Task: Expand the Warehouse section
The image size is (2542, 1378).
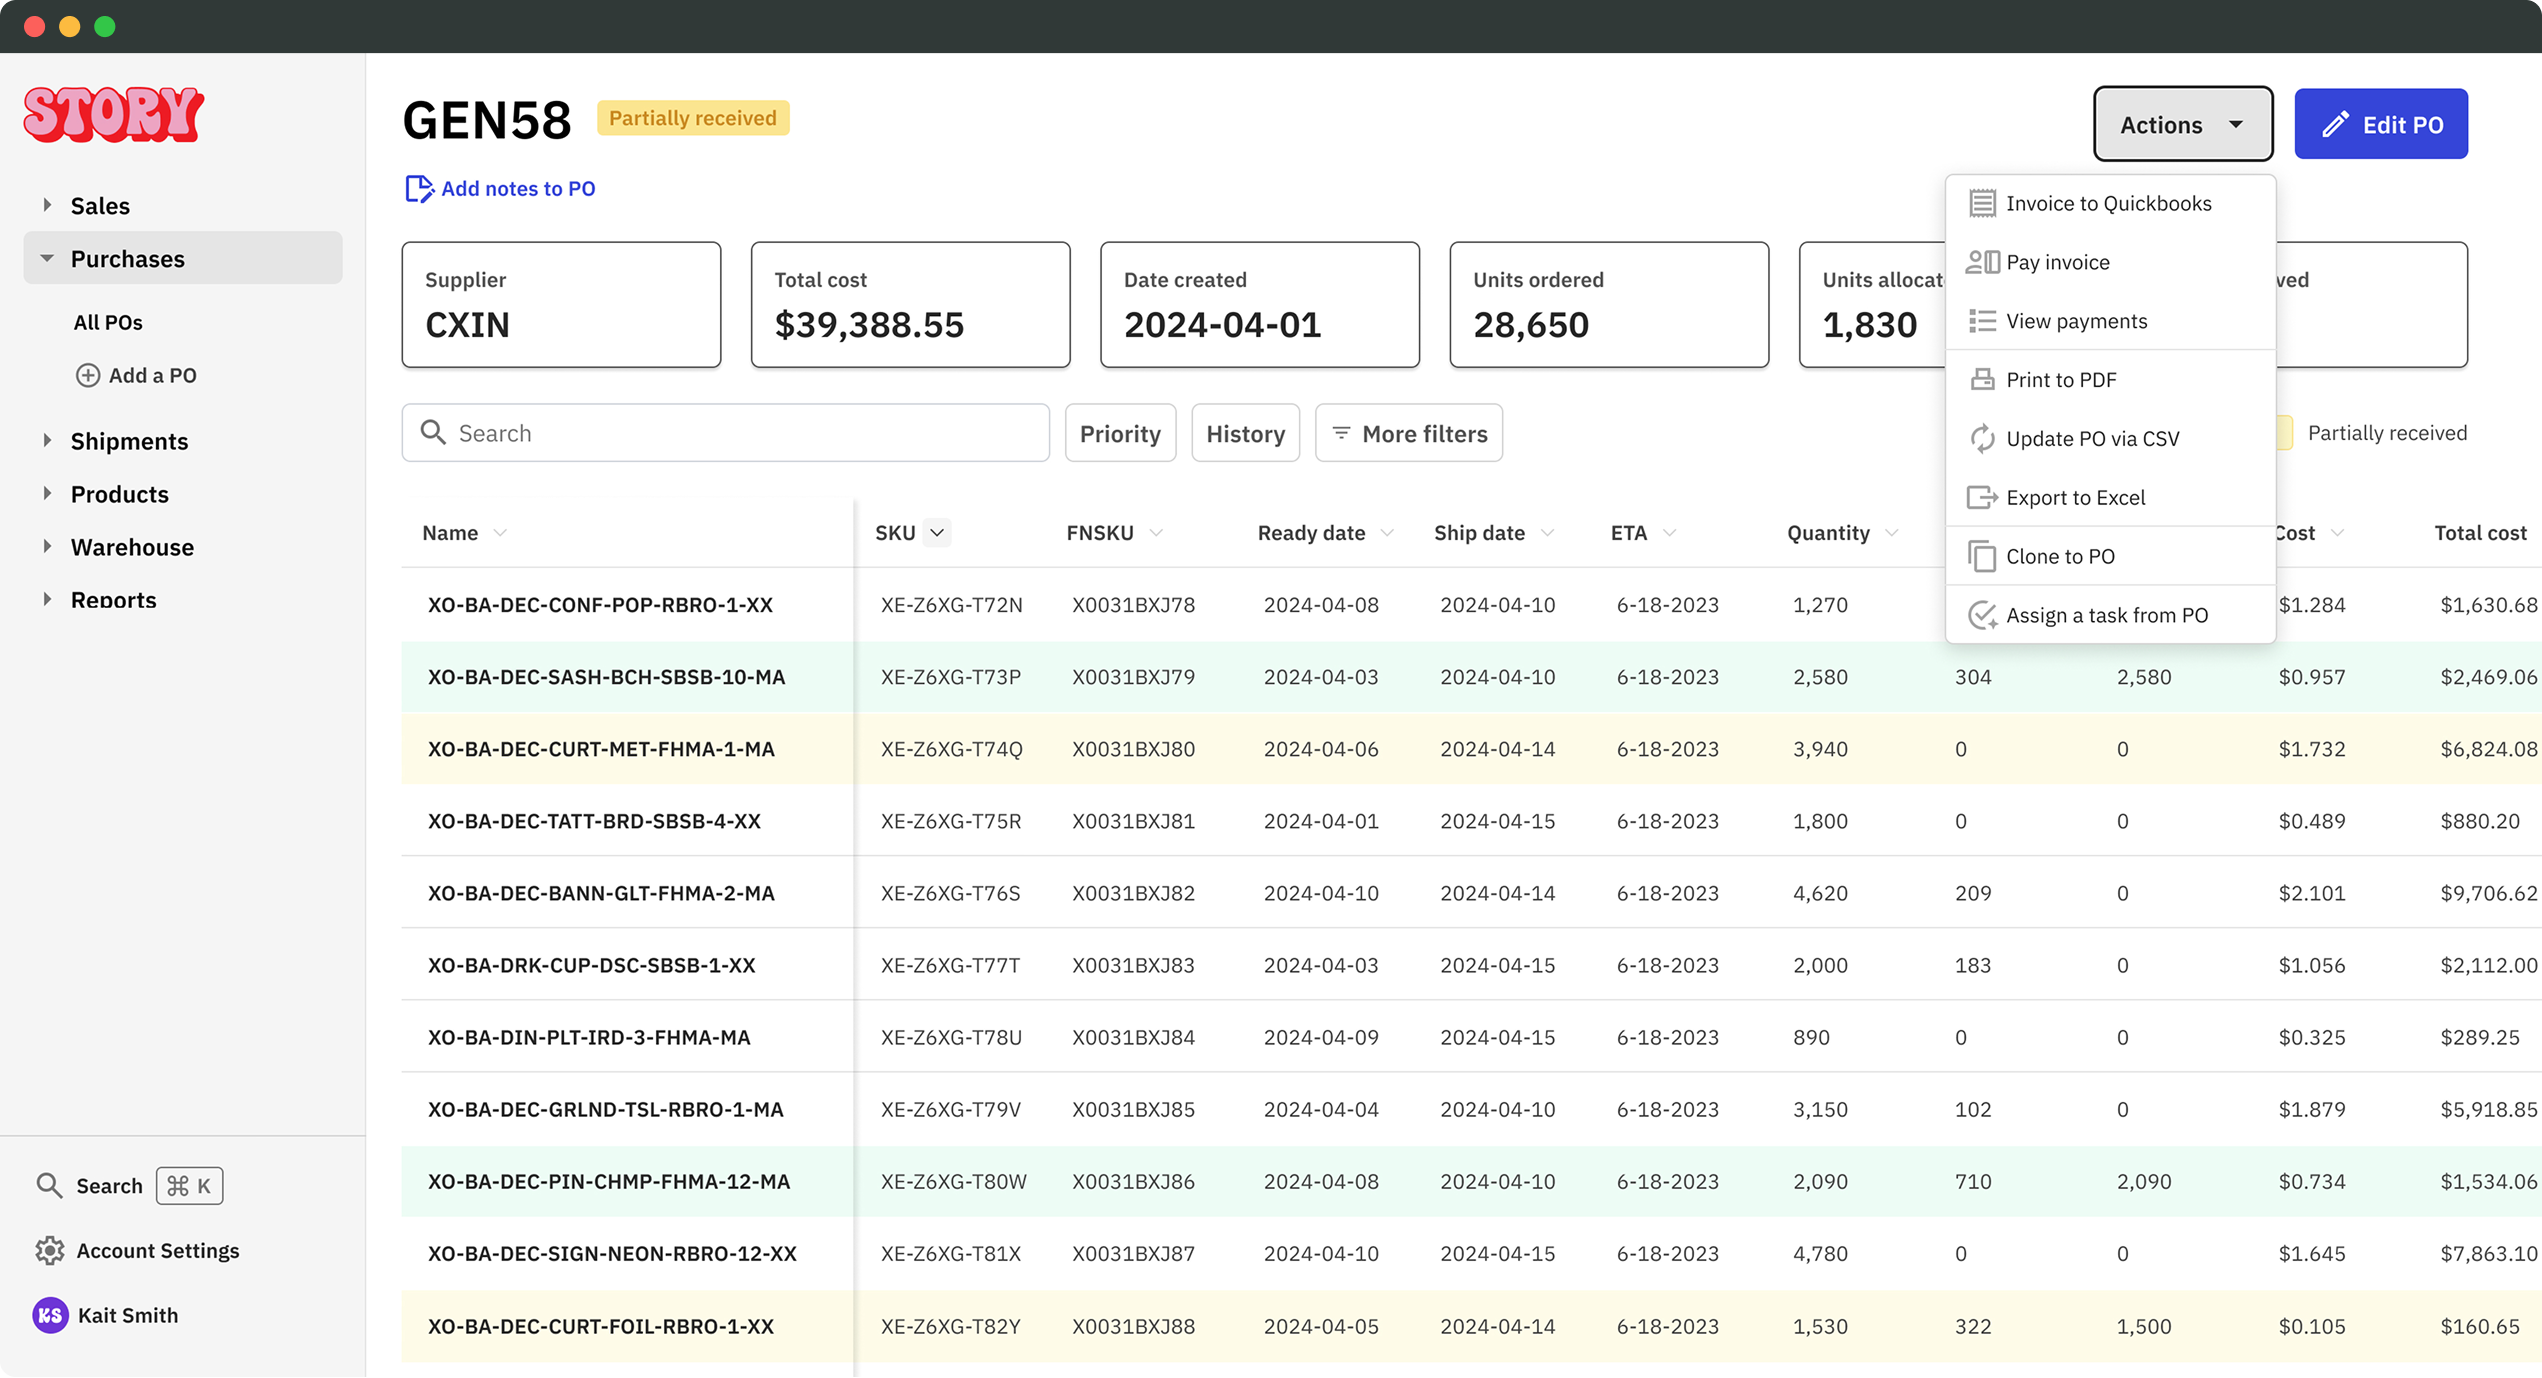Action: point(47,546)
